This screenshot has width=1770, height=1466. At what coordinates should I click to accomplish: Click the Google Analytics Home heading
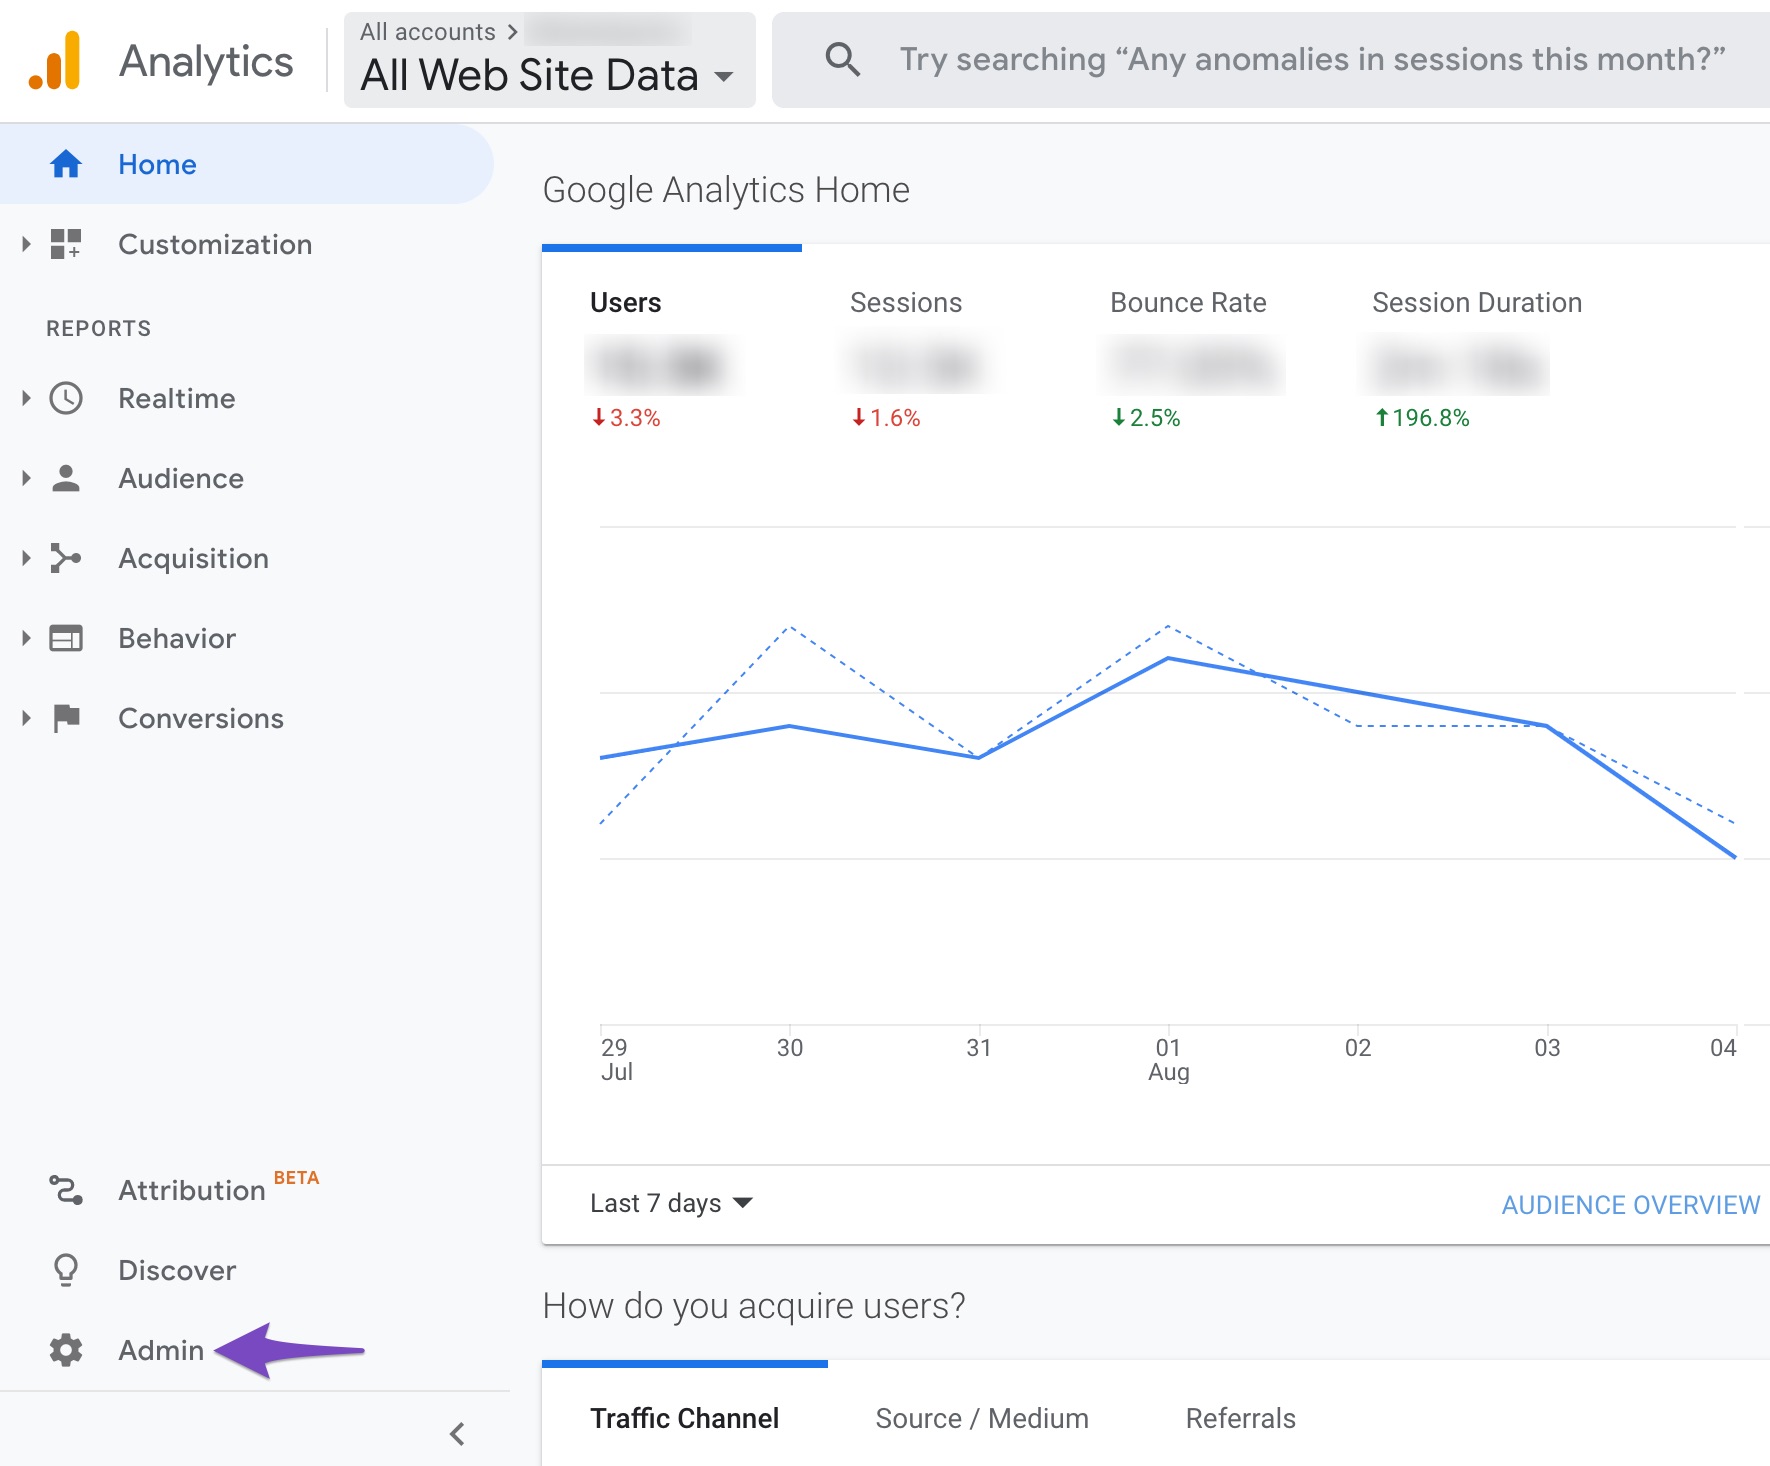(726, 190)
